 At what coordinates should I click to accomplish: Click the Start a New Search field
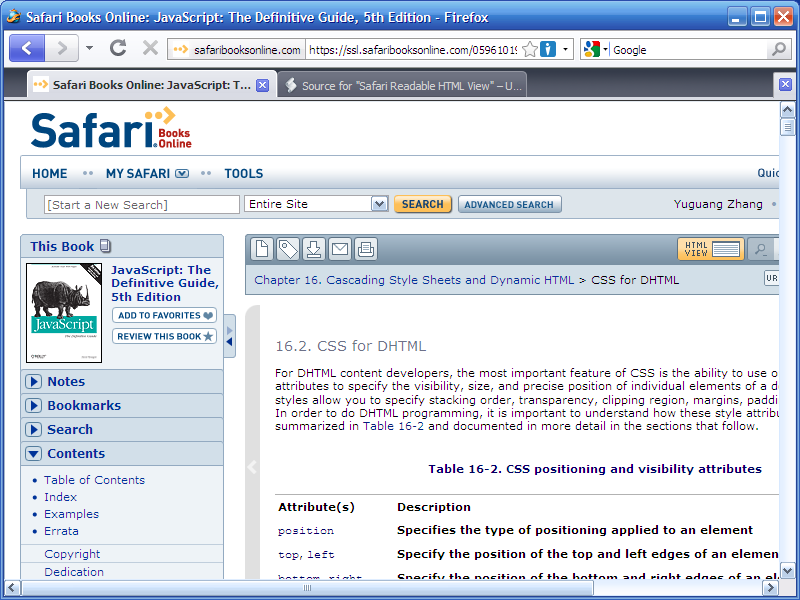[141, 205]
